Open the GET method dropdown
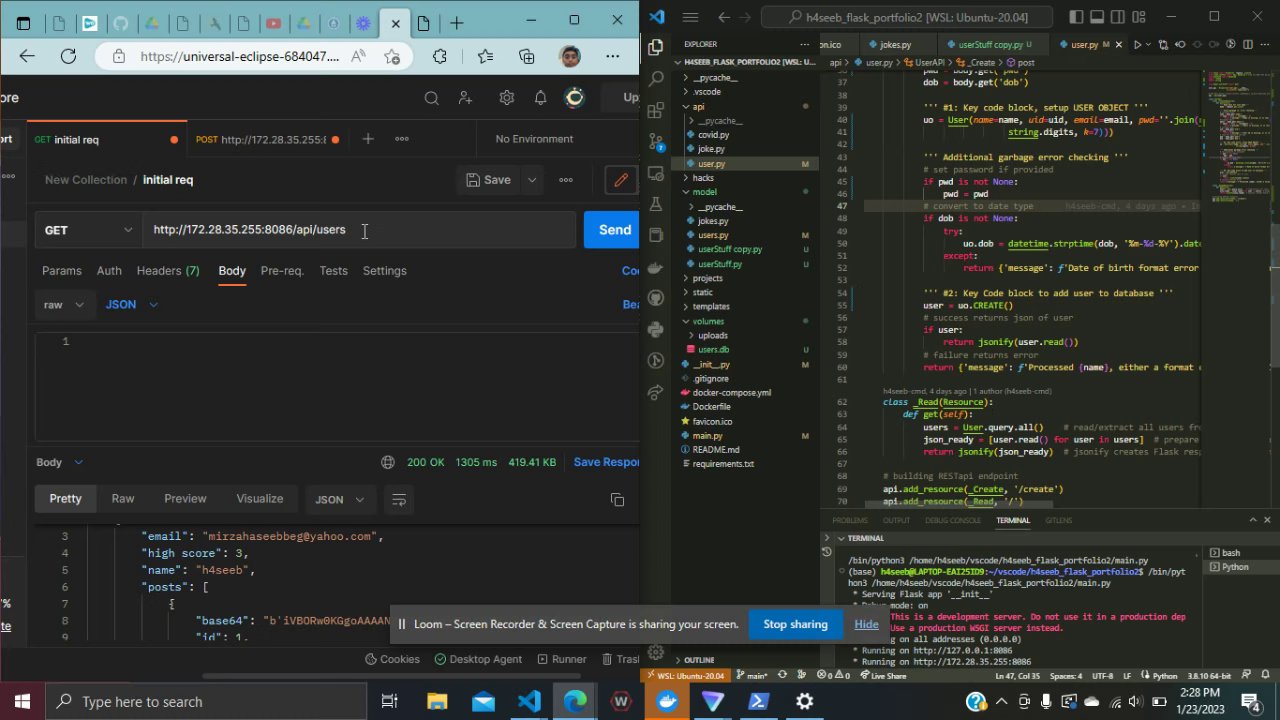The image size is (1280, 720). click(x=88, y=230)
